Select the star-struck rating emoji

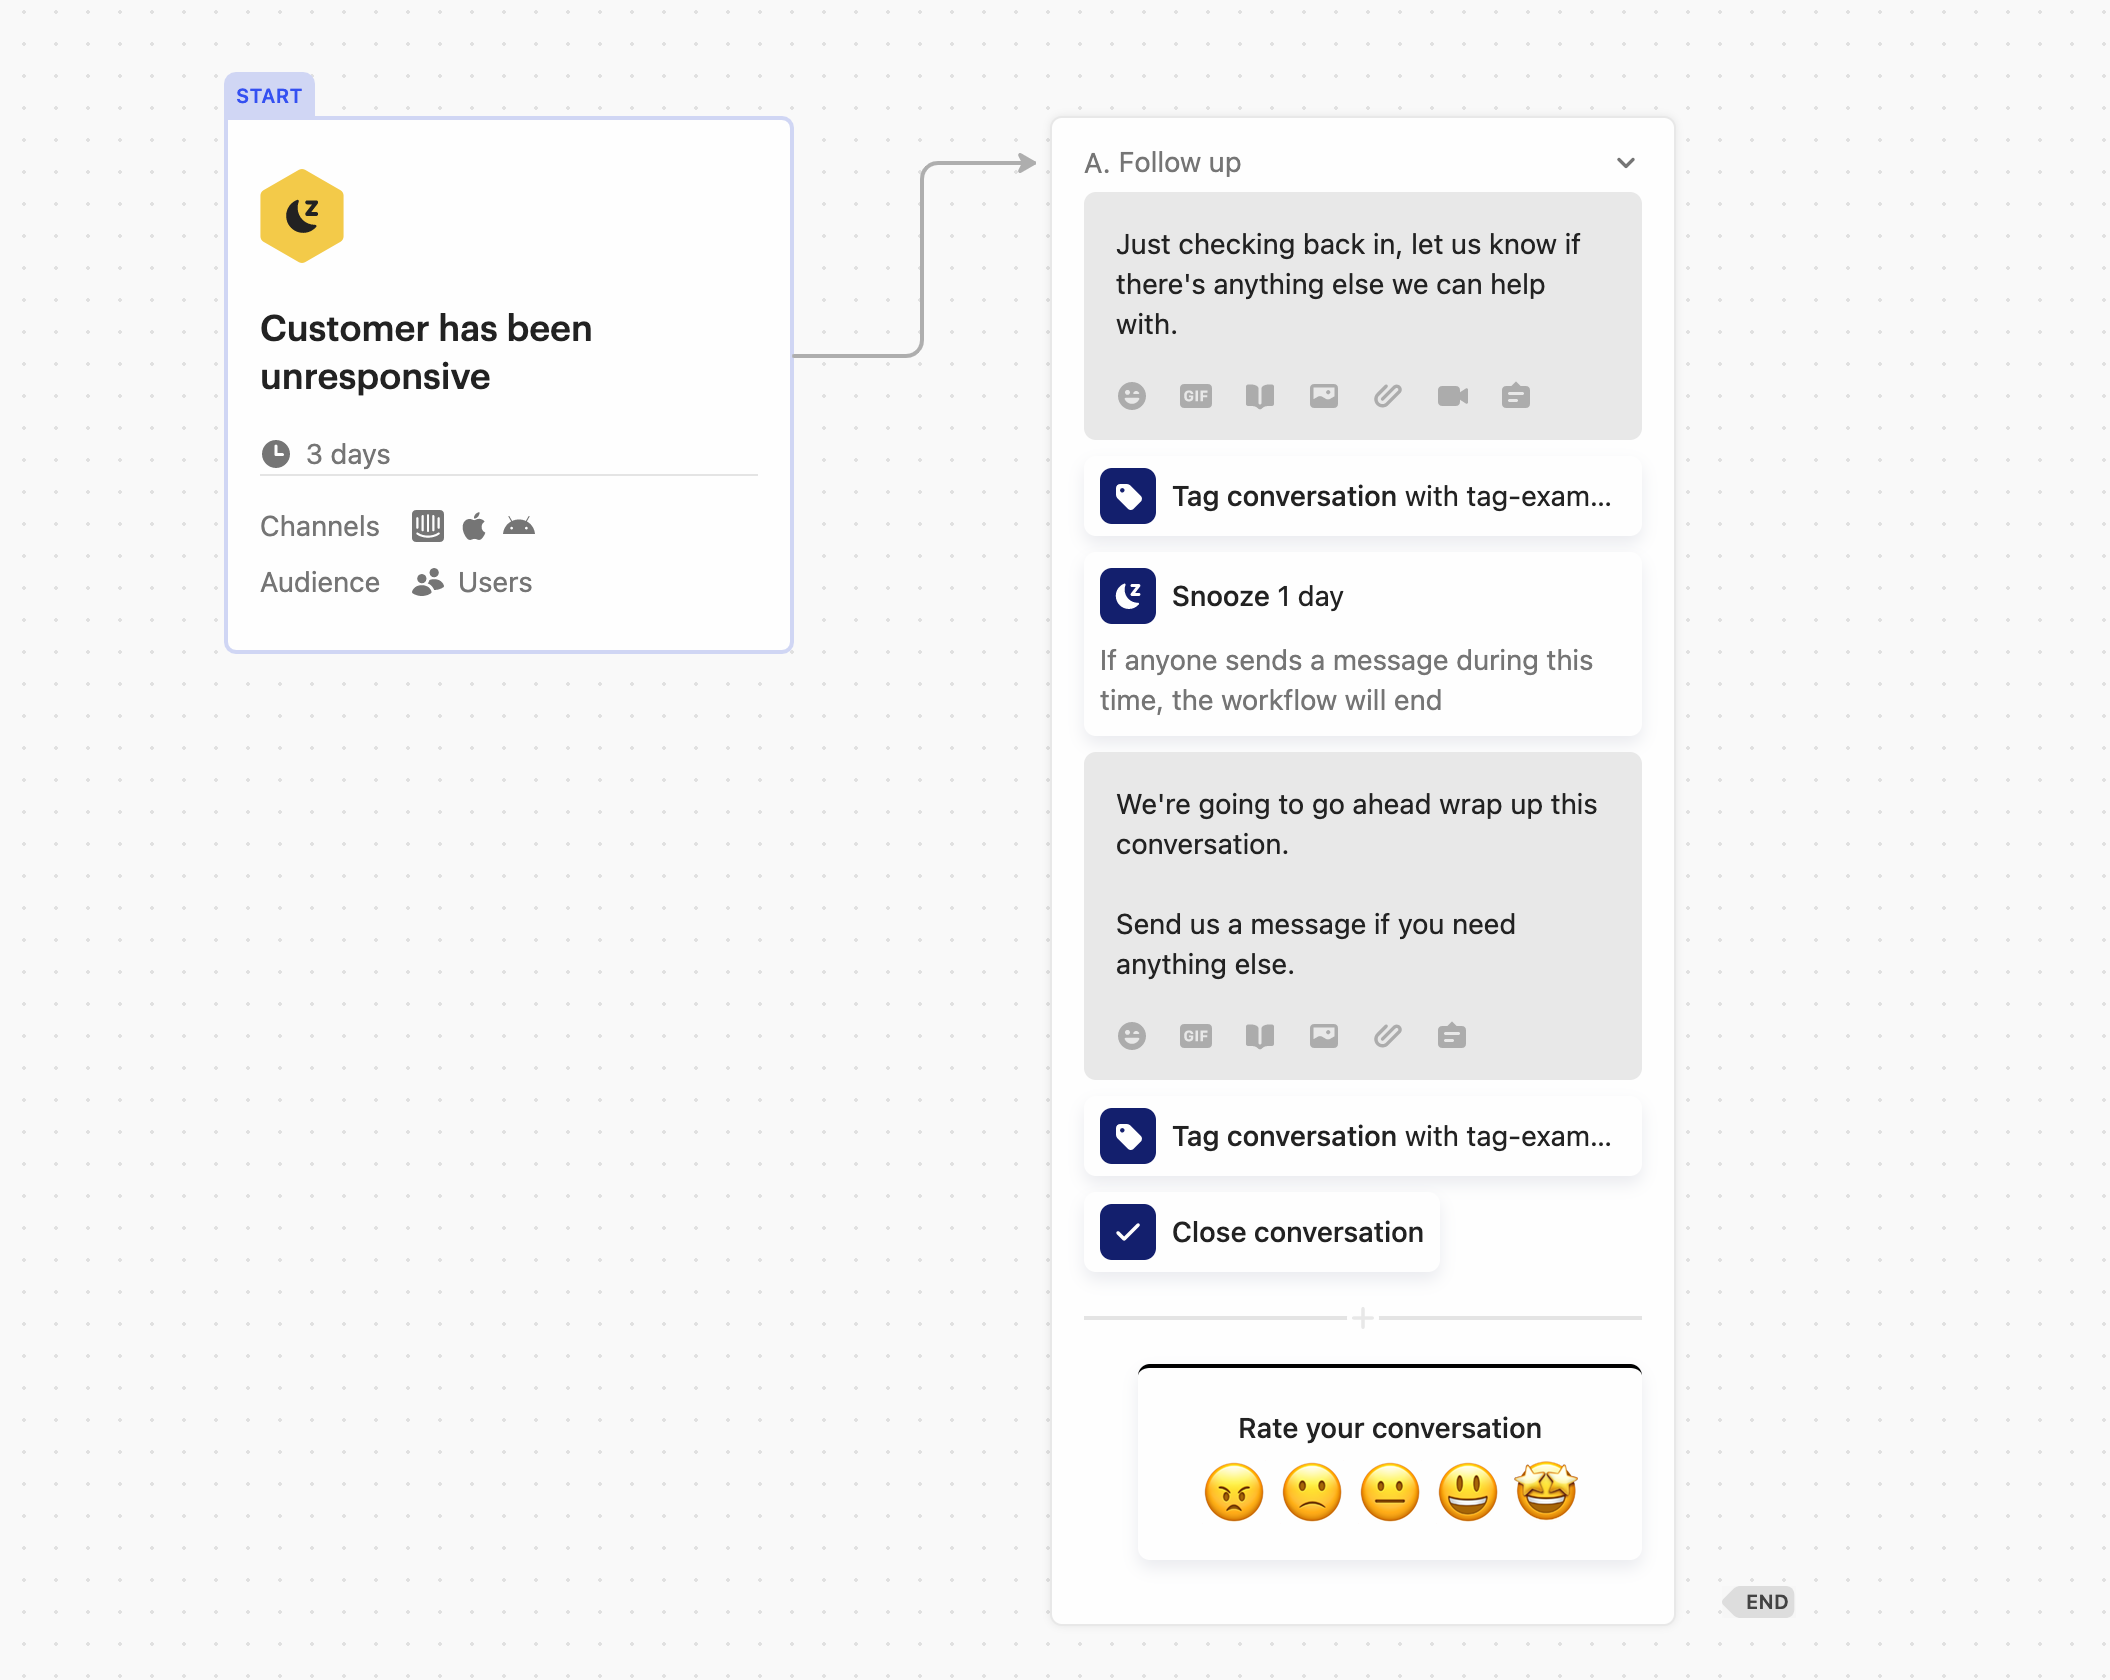[1544, 1492]
